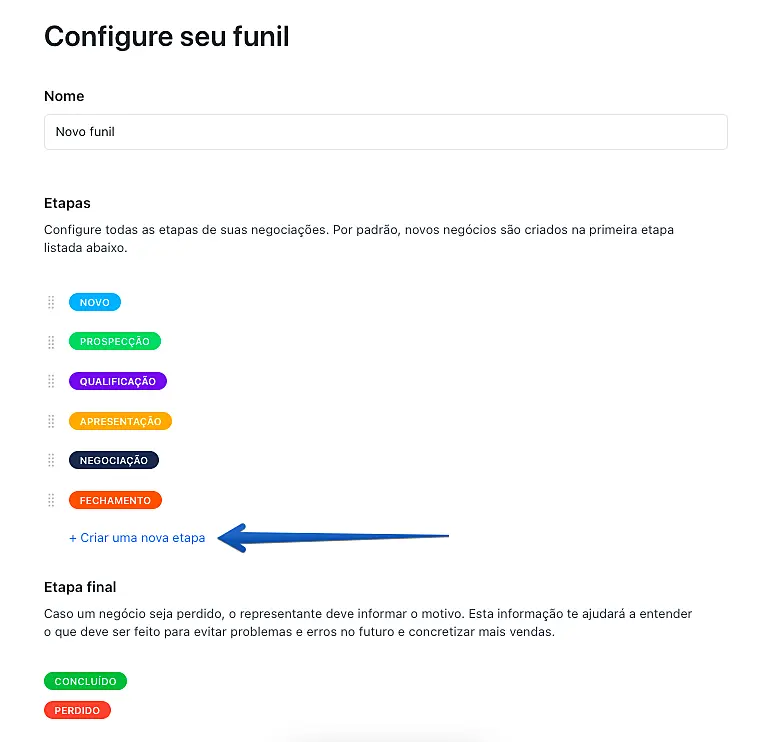This screenshot has height=742, width=776.
Task: Click the orange APRESENTAÇÃO stage tag
Action: (120, 421)
